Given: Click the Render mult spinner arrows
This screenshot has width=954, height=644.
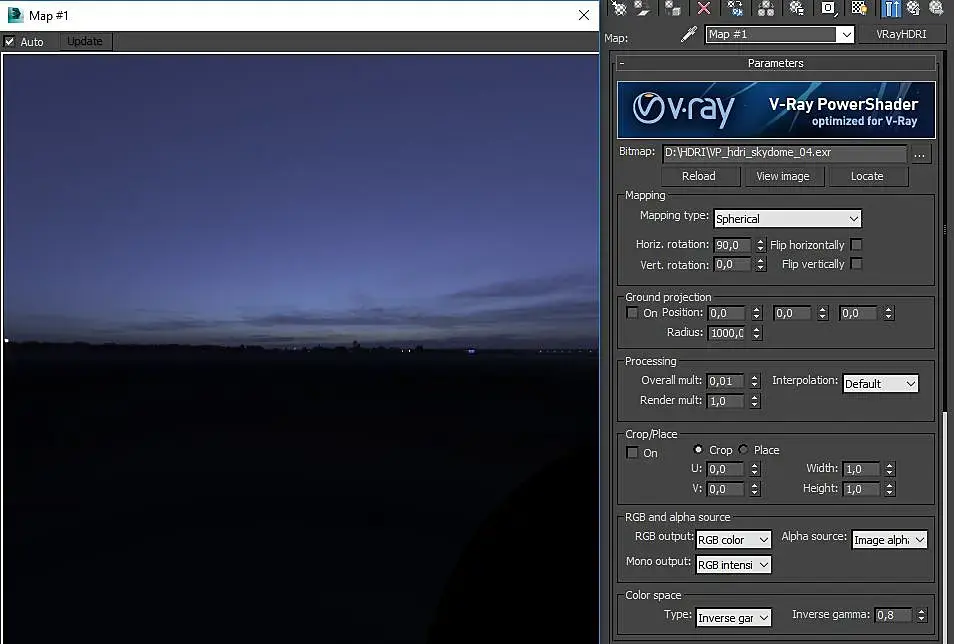Looking at the screenshot, I should (754, 401).
